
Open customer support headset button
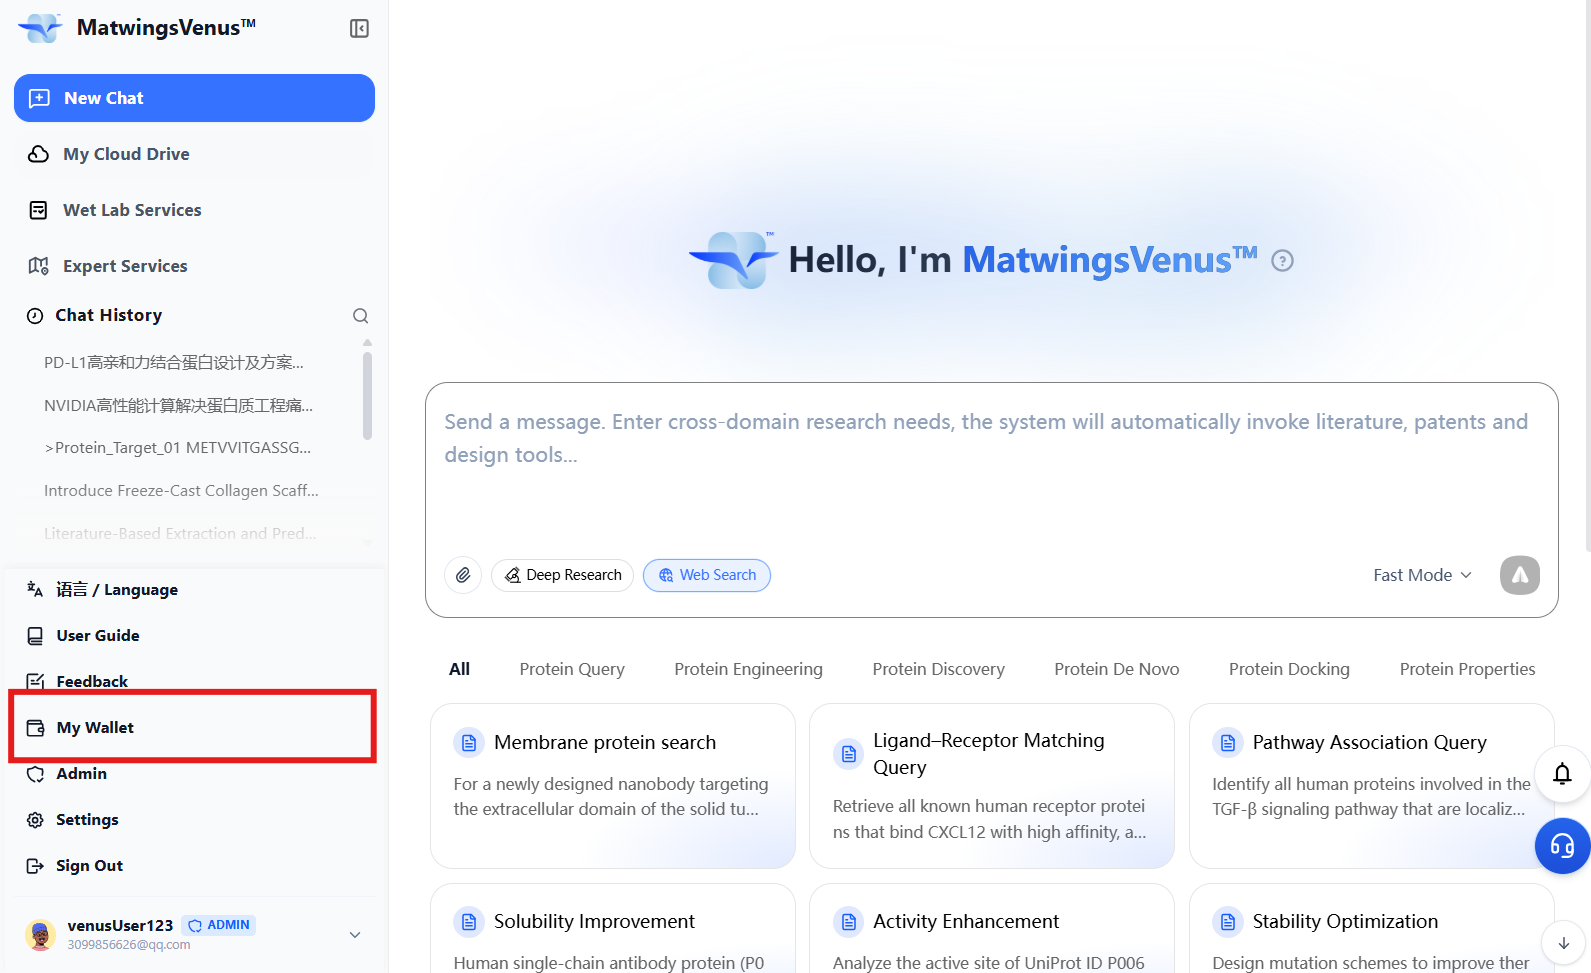point(1562,846)
